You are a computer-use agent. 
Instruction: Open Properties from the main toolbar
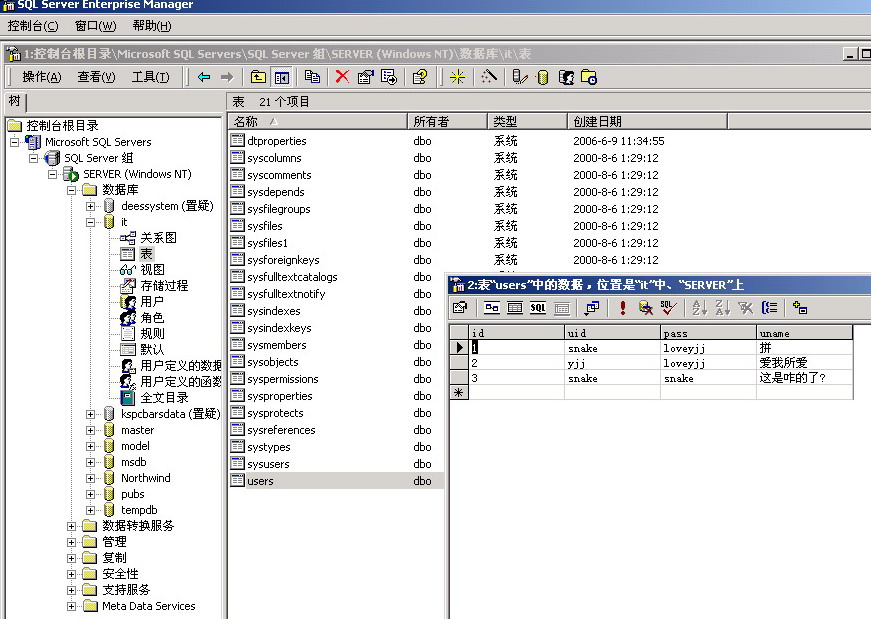[x=366, y=77]
